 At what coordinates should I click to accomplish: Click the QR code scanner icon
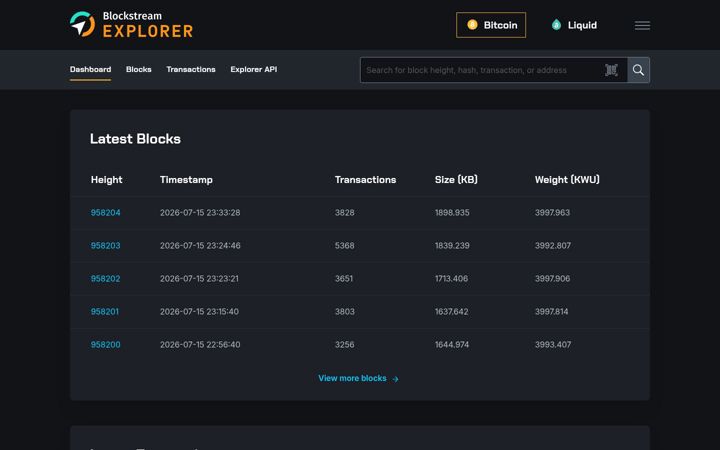click(x=611, y=70)
